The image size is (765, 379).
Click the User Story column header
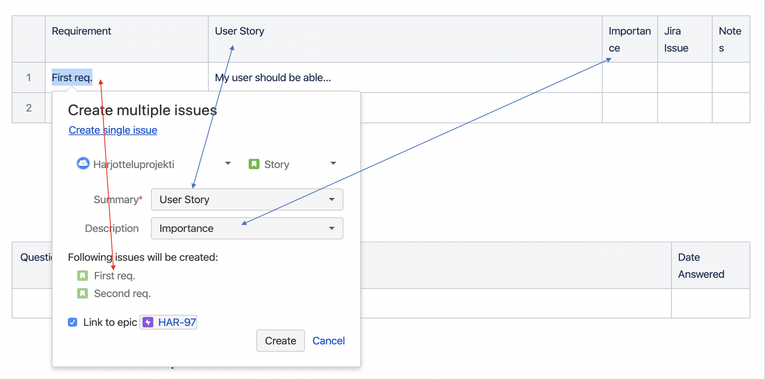tap(240, 31)
